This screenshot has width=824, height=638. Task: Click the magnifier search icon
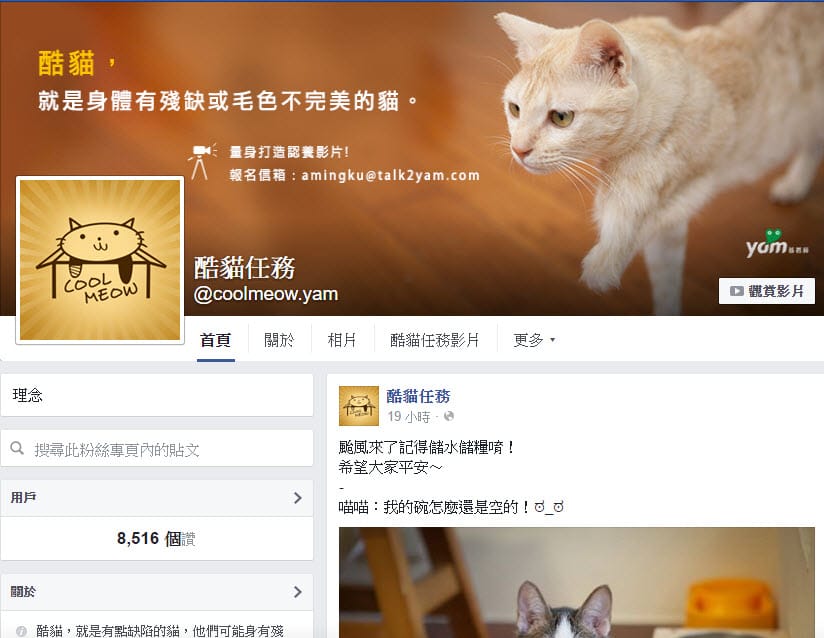[x=17, y=448]
